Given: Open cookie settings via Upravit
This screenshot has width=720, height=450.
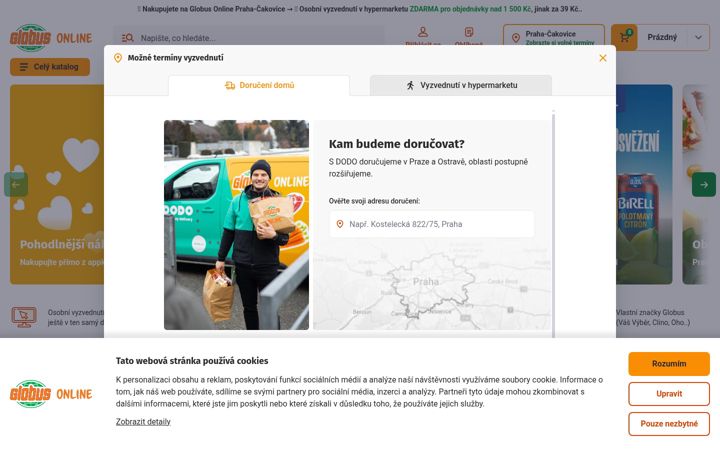Looking at the screenshot, I should coord(669,394).
